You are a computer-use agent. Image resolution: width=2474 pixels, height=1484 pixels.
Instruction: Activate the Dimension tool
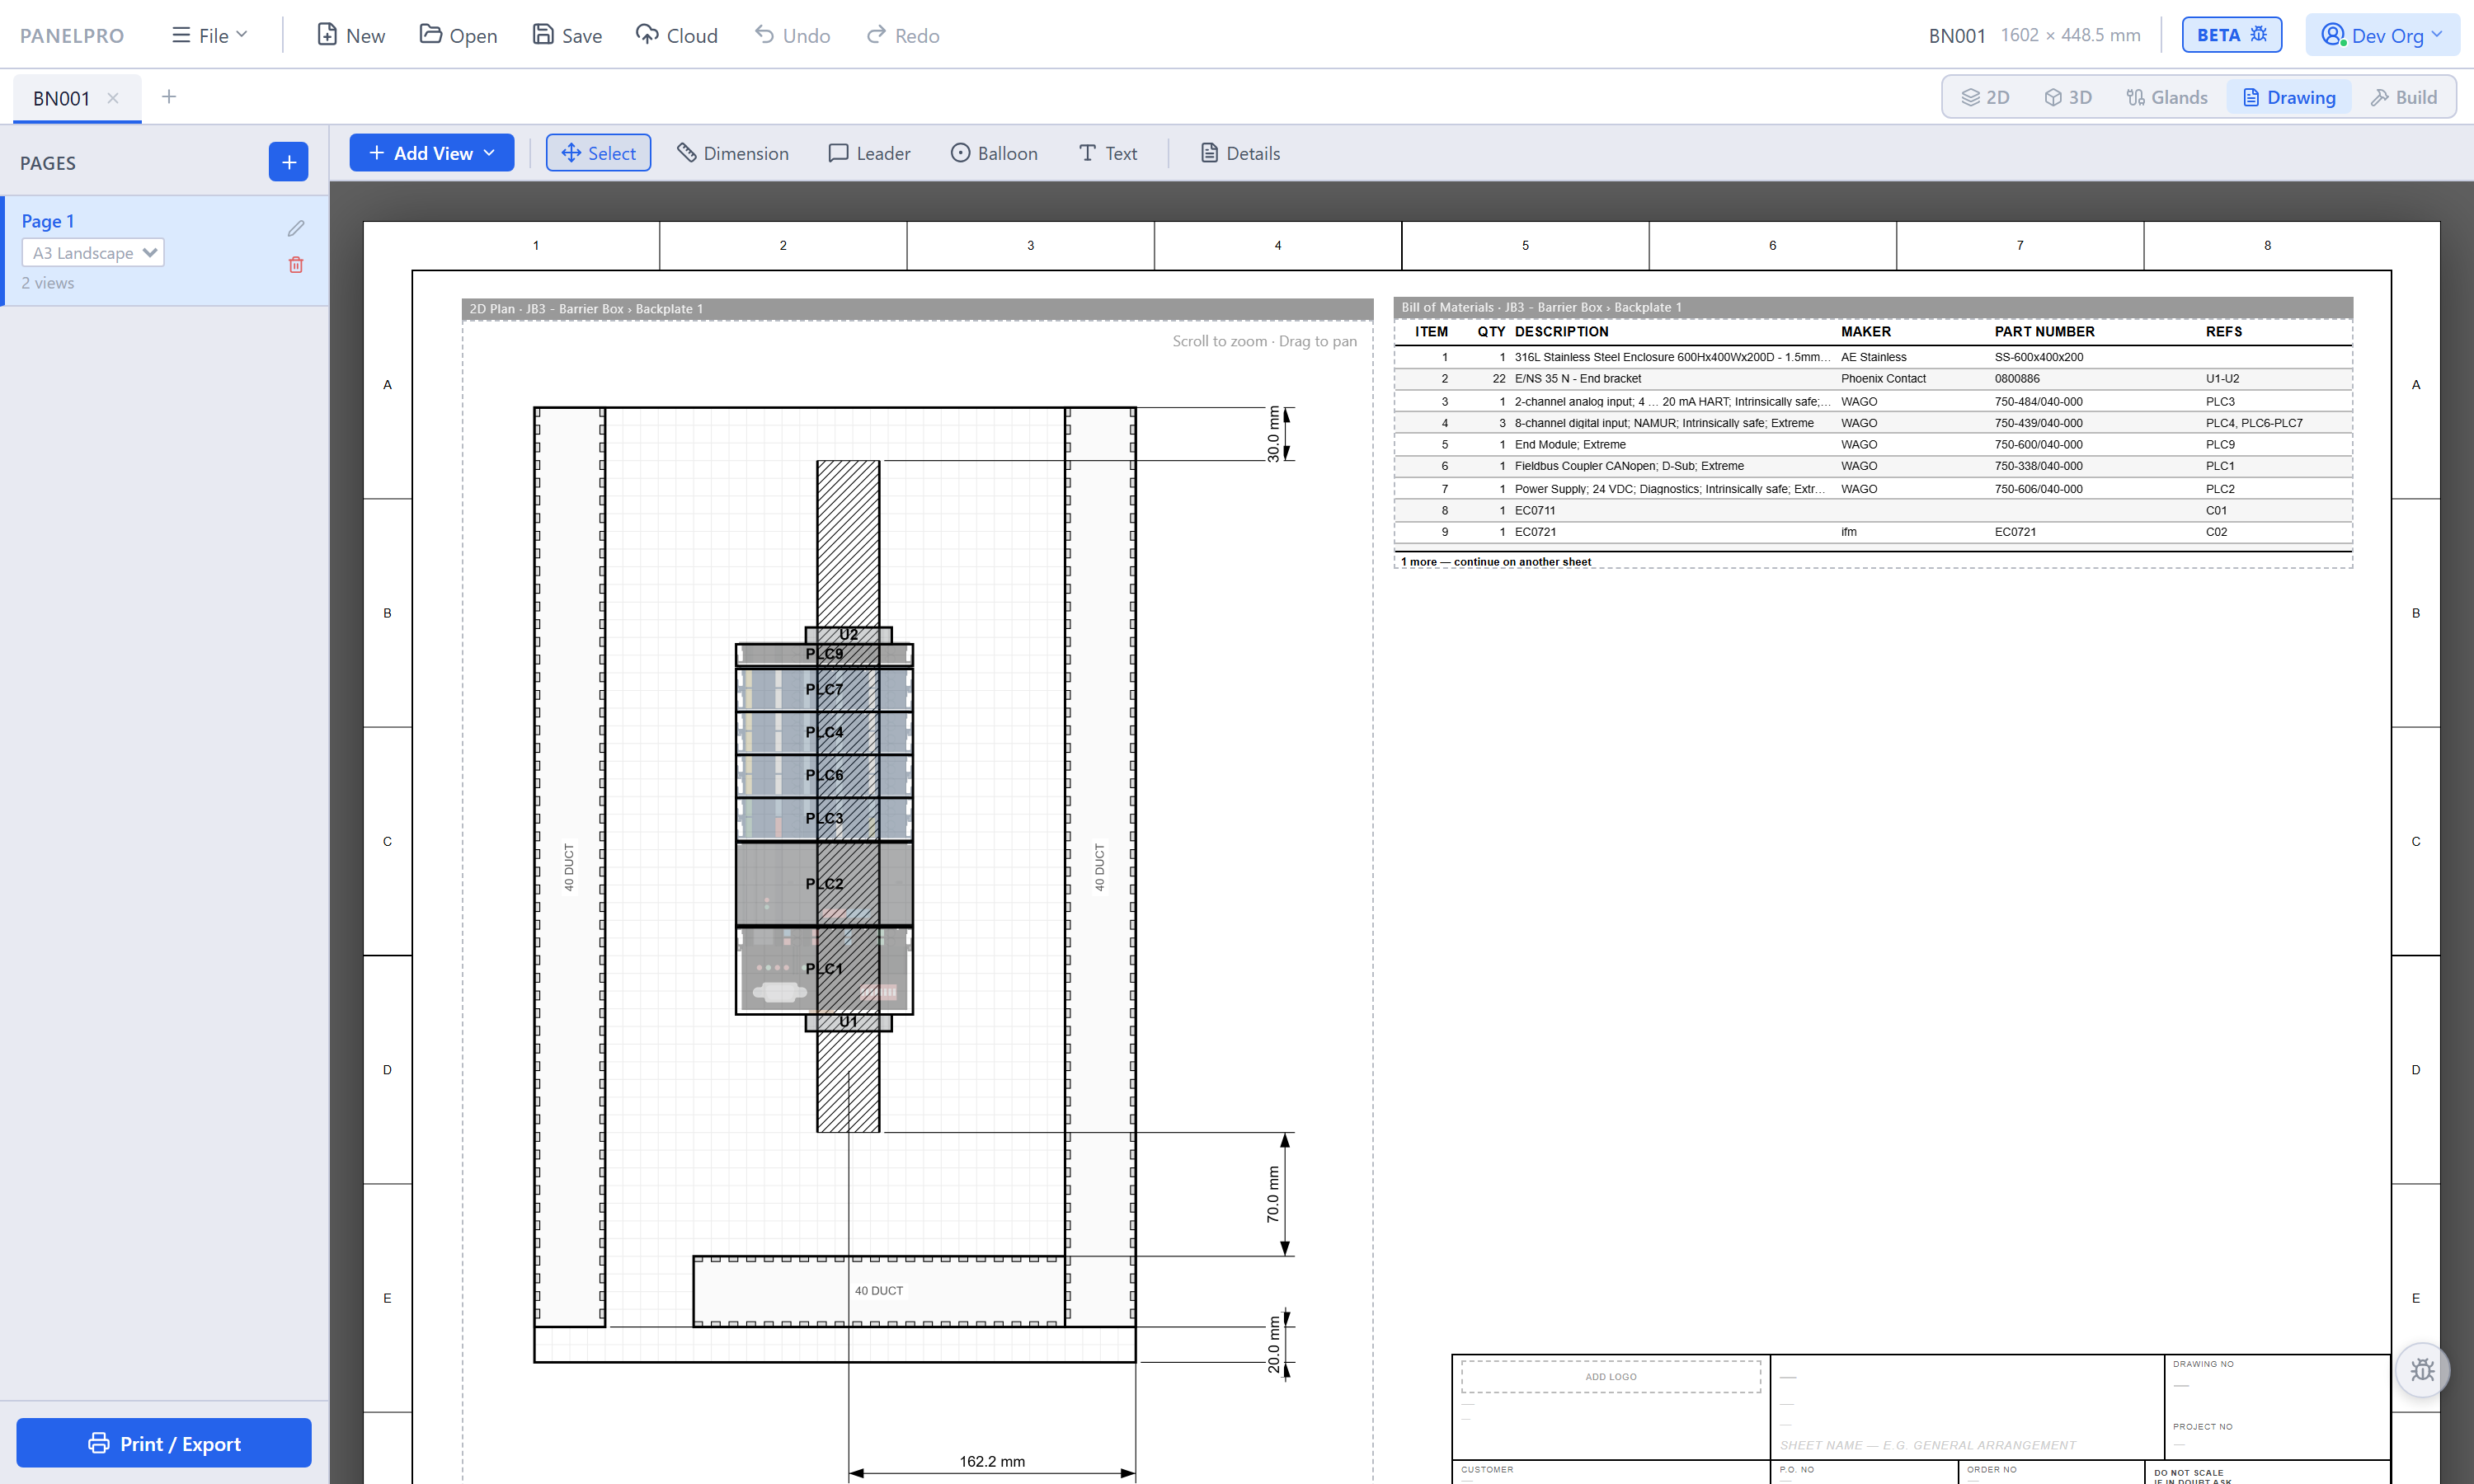coord(733,153)
